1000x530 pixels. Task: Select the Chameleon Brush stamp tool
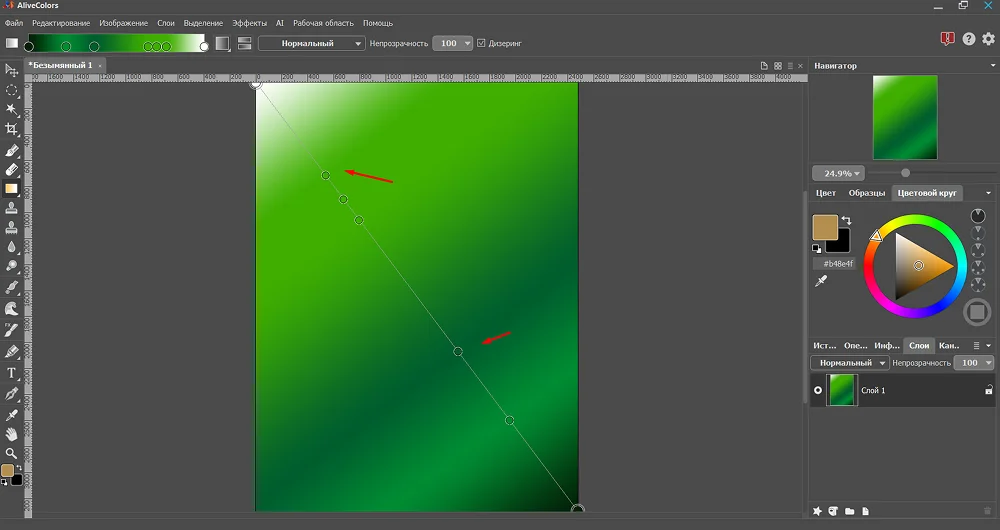pyautogui.click(x=11, y=227)
